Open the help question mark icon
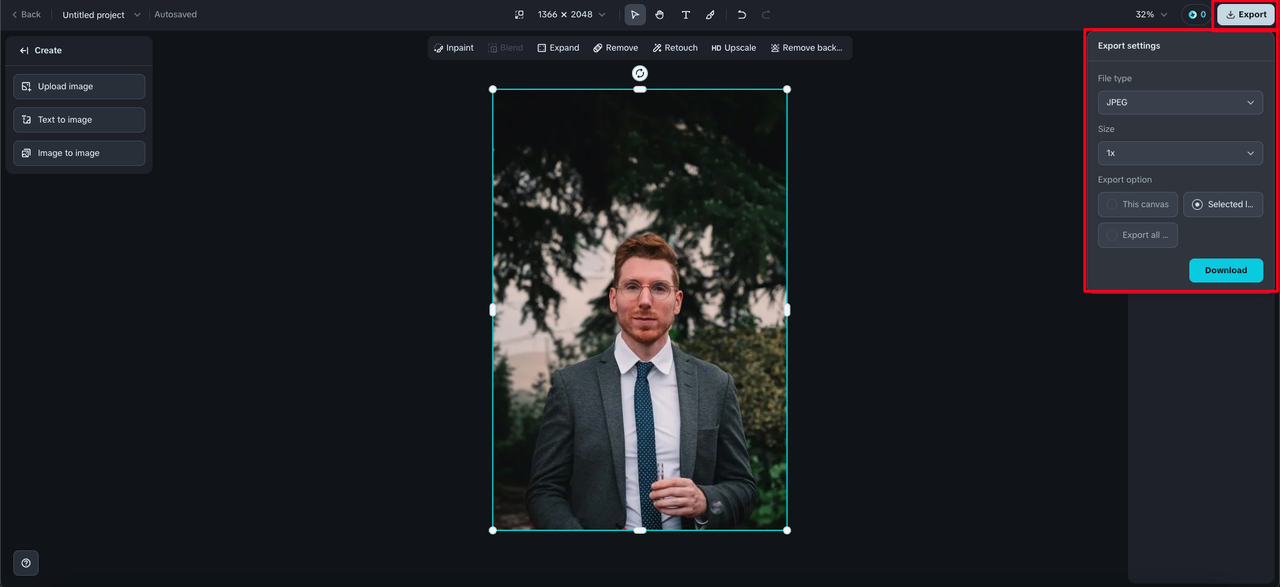1280x587 pixels. [x=26, y=563]
